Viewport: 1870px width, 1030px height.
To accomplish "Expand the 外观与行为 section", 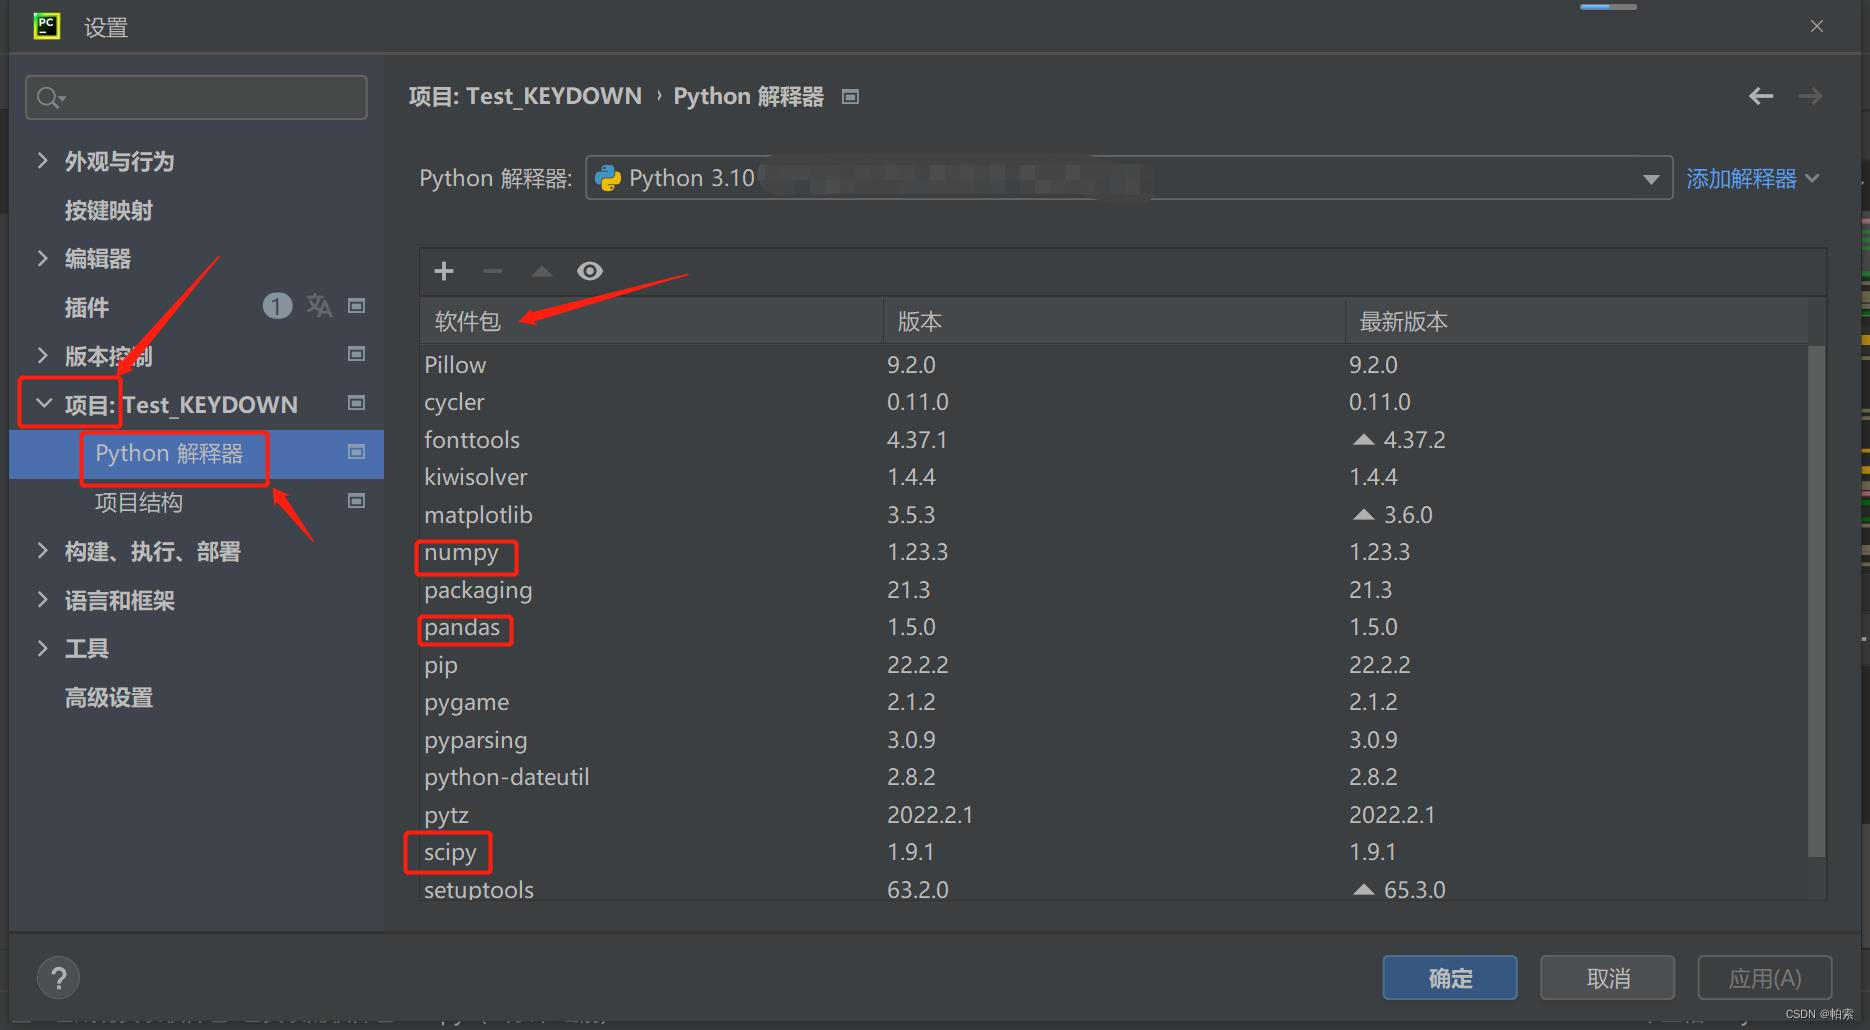I will [x=42, y=160].
